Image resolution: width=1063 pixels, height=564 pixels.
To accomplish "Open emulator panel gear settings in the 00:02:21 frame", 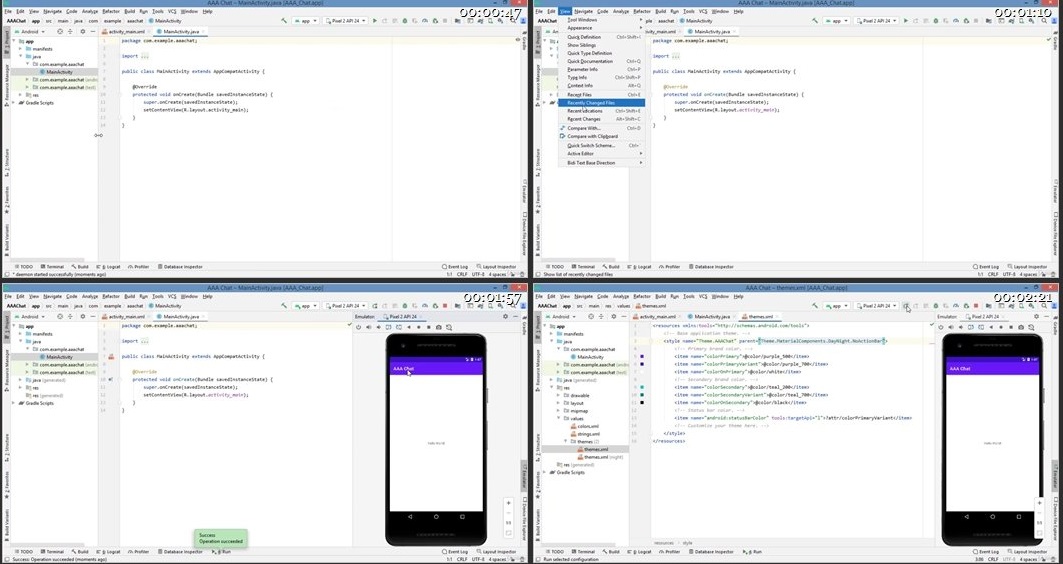I will click(x=1037, y=317).
